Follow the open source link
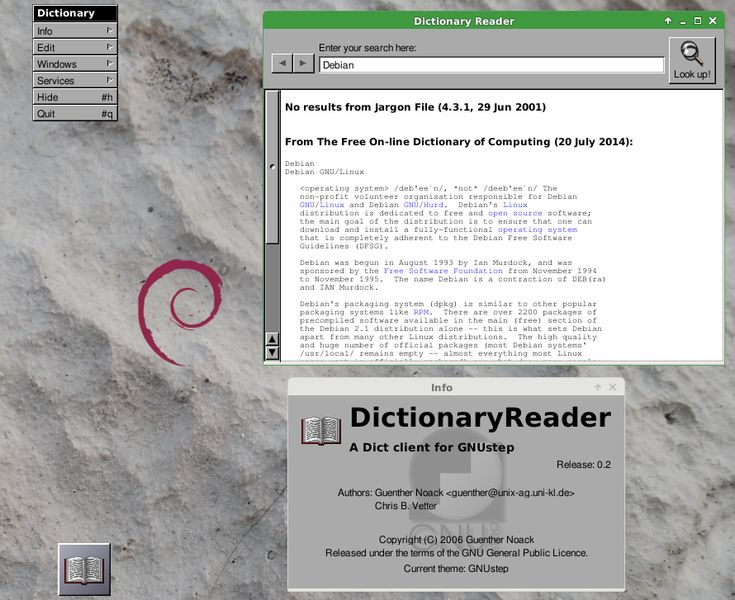 coord(515,213)
